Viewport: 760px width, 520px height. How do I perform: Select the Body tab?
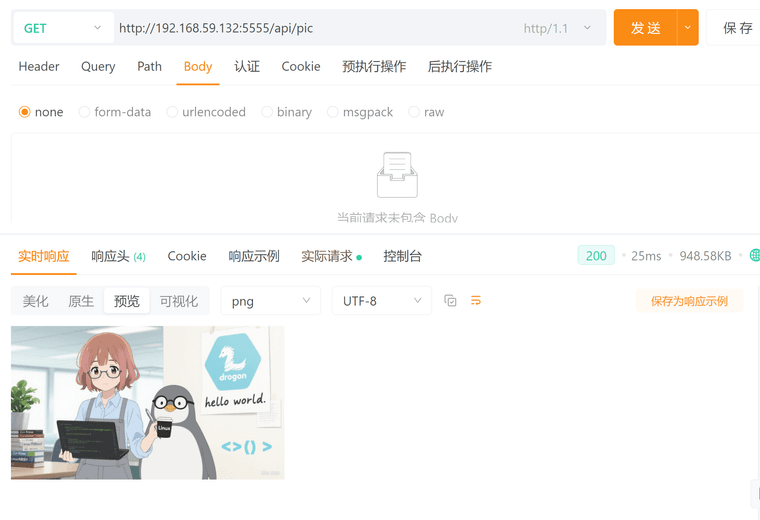tap(198, 66)
